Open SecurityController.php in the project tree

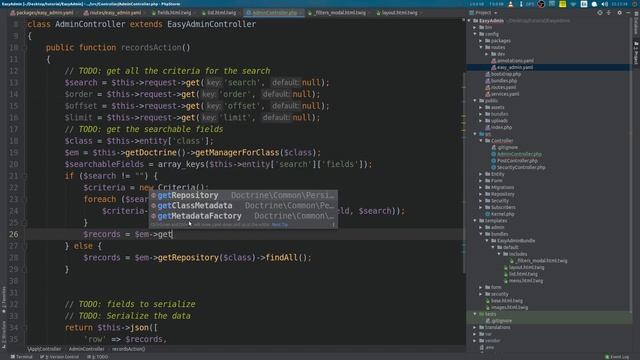518,167
